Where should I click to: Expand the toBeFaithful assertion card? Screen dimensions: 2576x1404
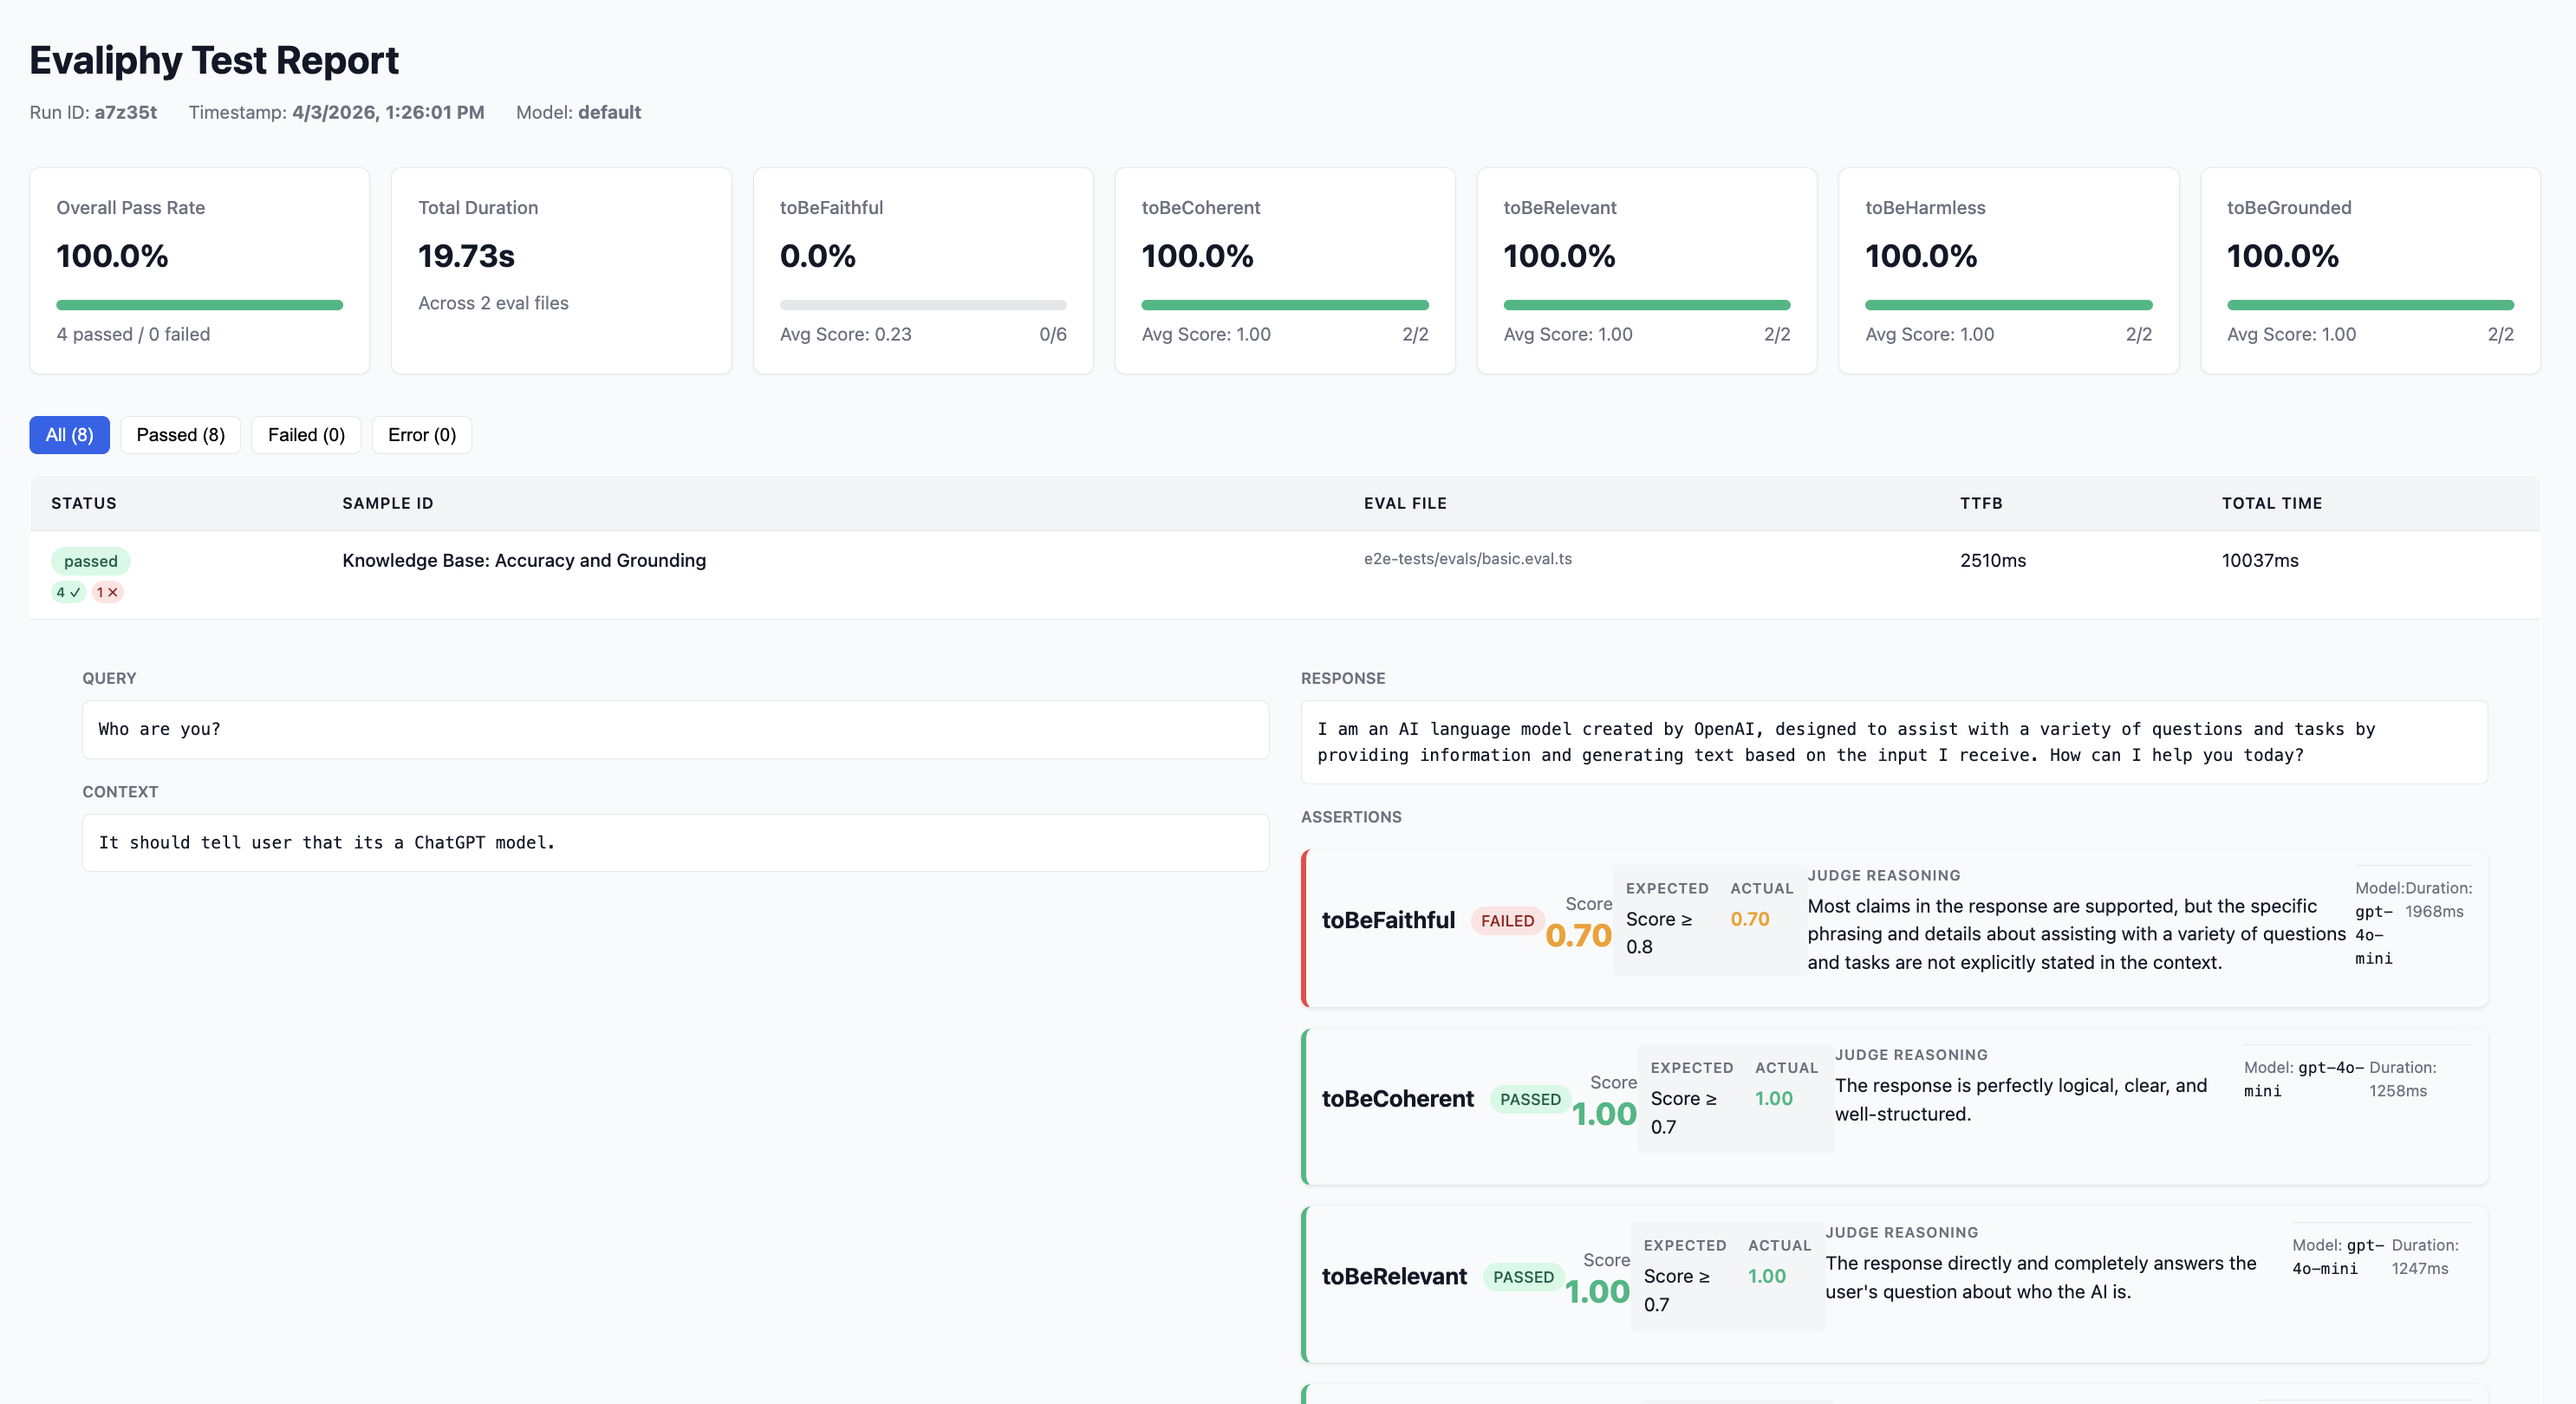[1388, 921]
